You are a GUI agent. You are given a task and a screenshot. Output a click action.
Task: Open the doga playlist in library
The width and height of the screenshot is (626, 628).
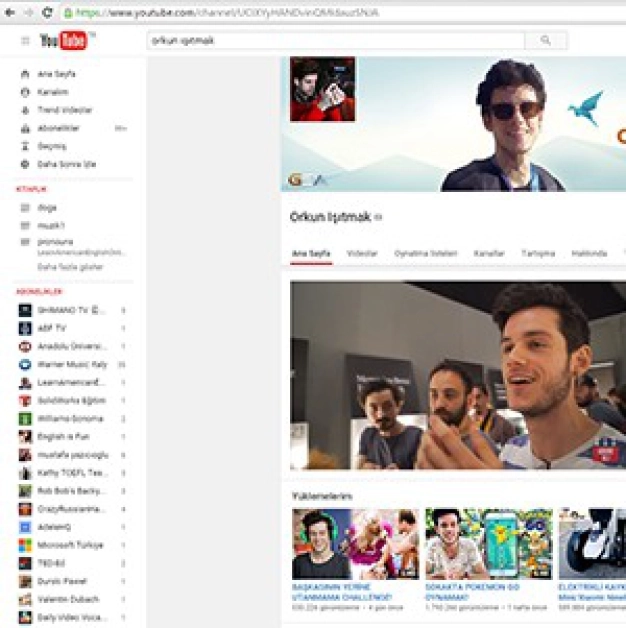(46, 207)
